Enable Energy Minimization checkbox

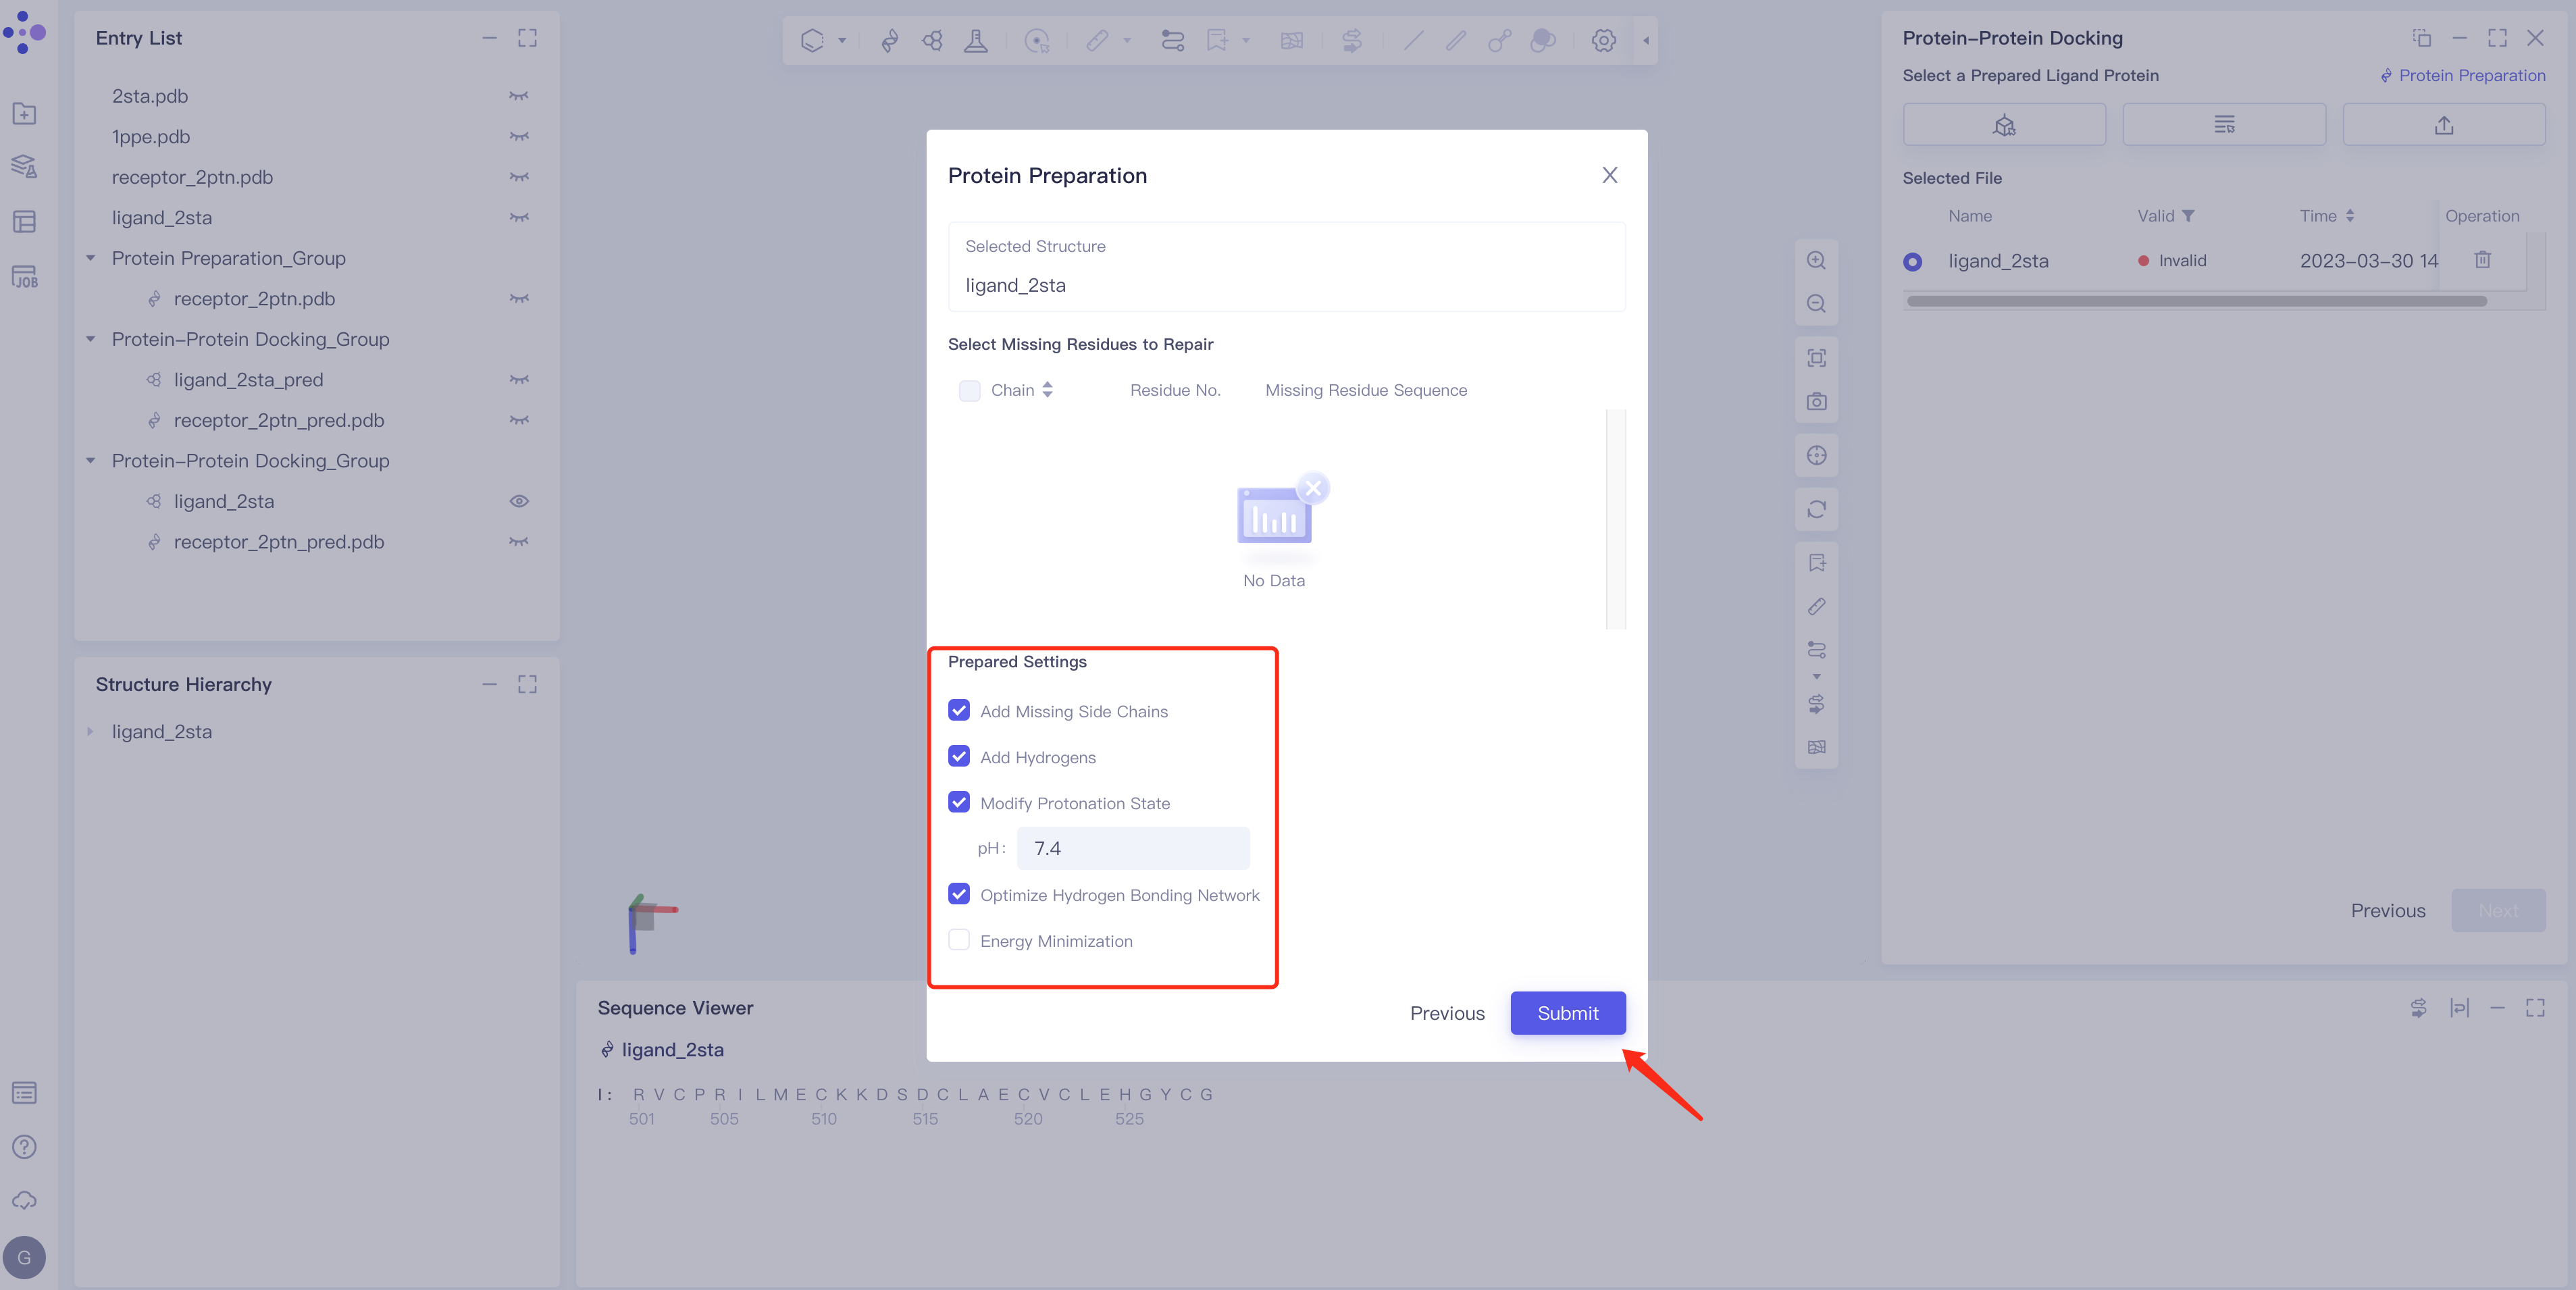coord(959,940)
